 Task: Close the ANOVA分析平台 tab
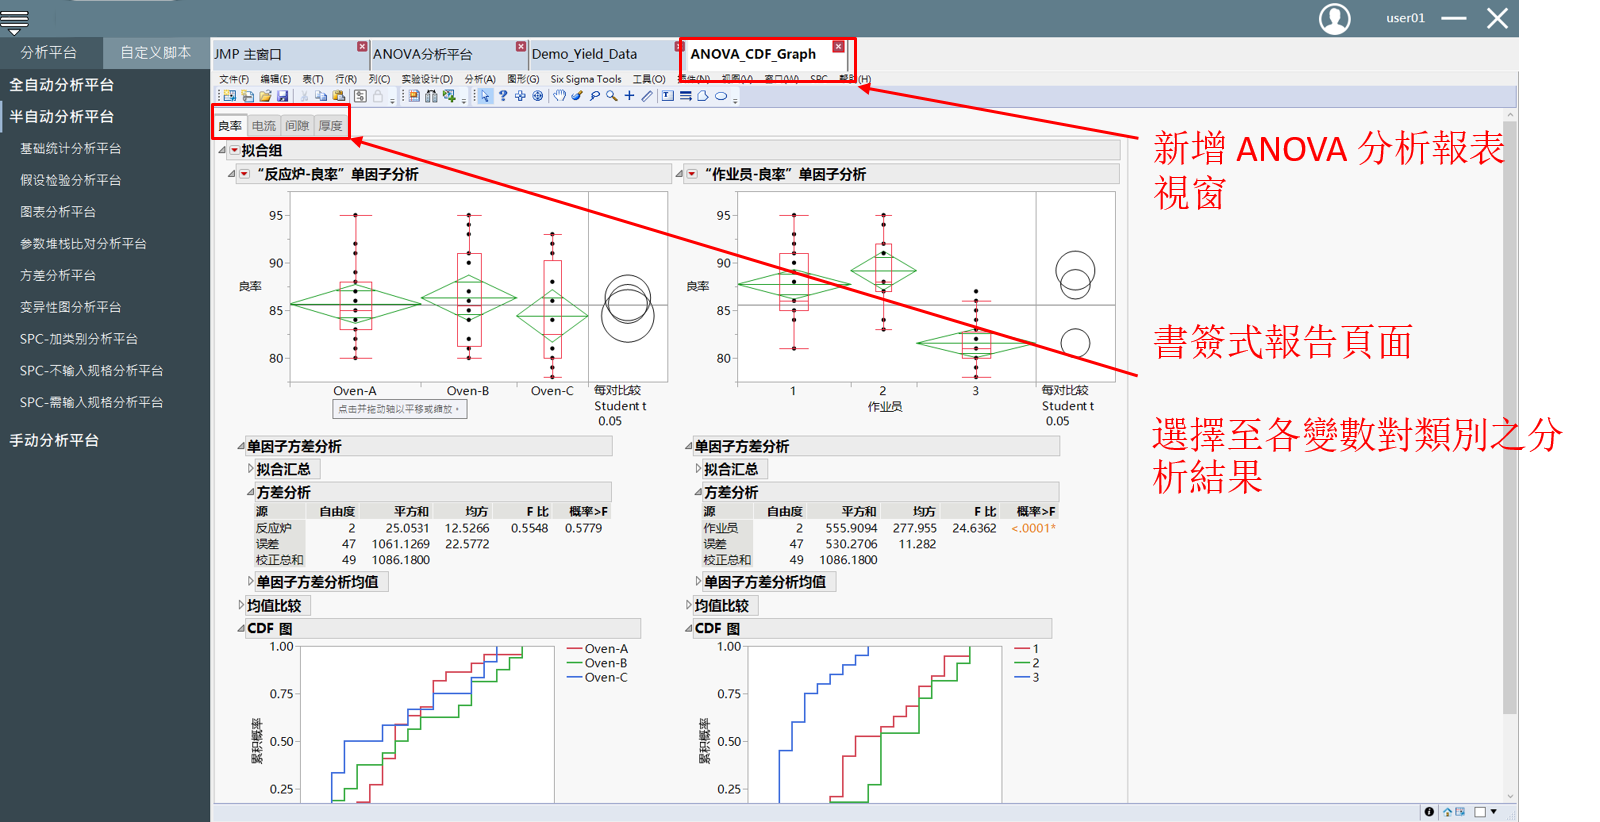521,47
